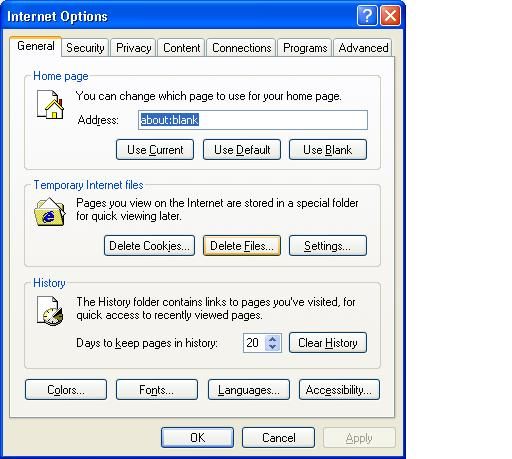
Task: Click the Temporary Internet files folder icon
Action: coord(50,212)
